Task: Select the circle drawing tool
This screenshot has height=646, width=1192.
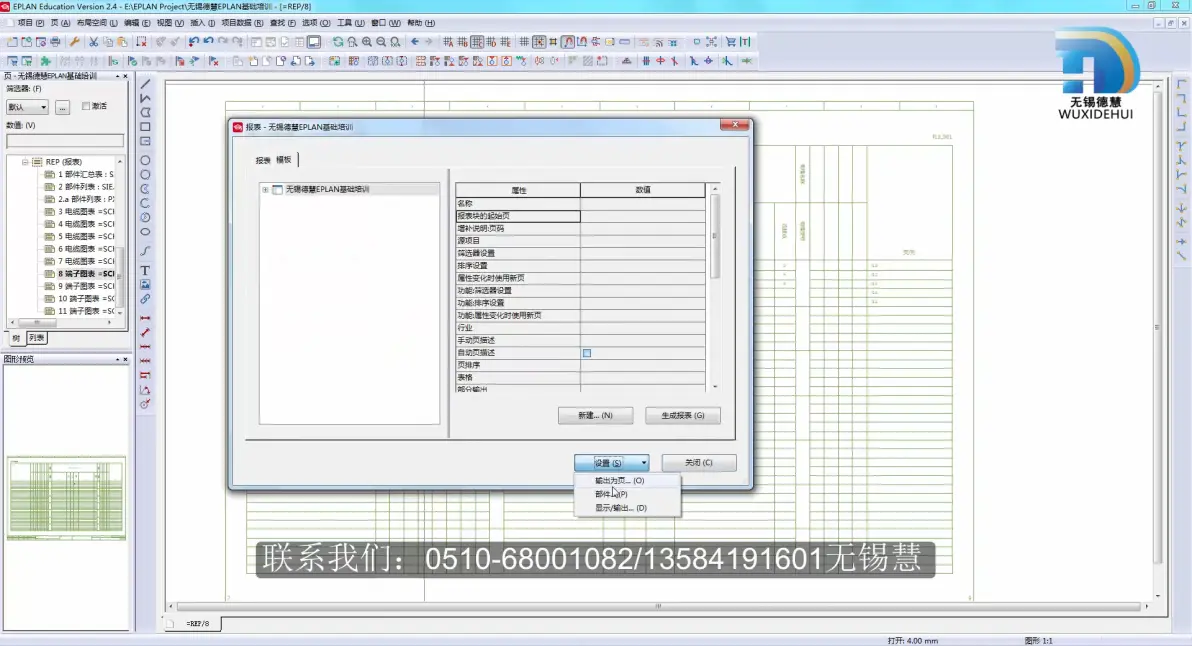Action: (x=145, y=160)
